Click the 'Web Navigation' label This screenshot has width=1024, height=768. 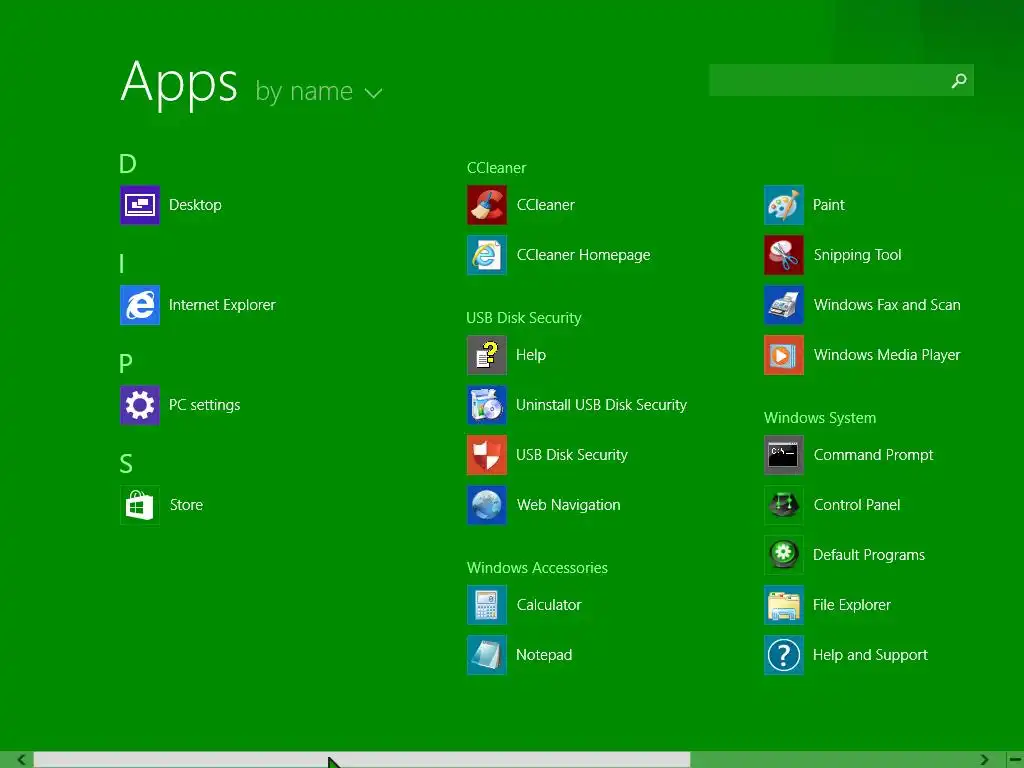(x=568, y=505)
